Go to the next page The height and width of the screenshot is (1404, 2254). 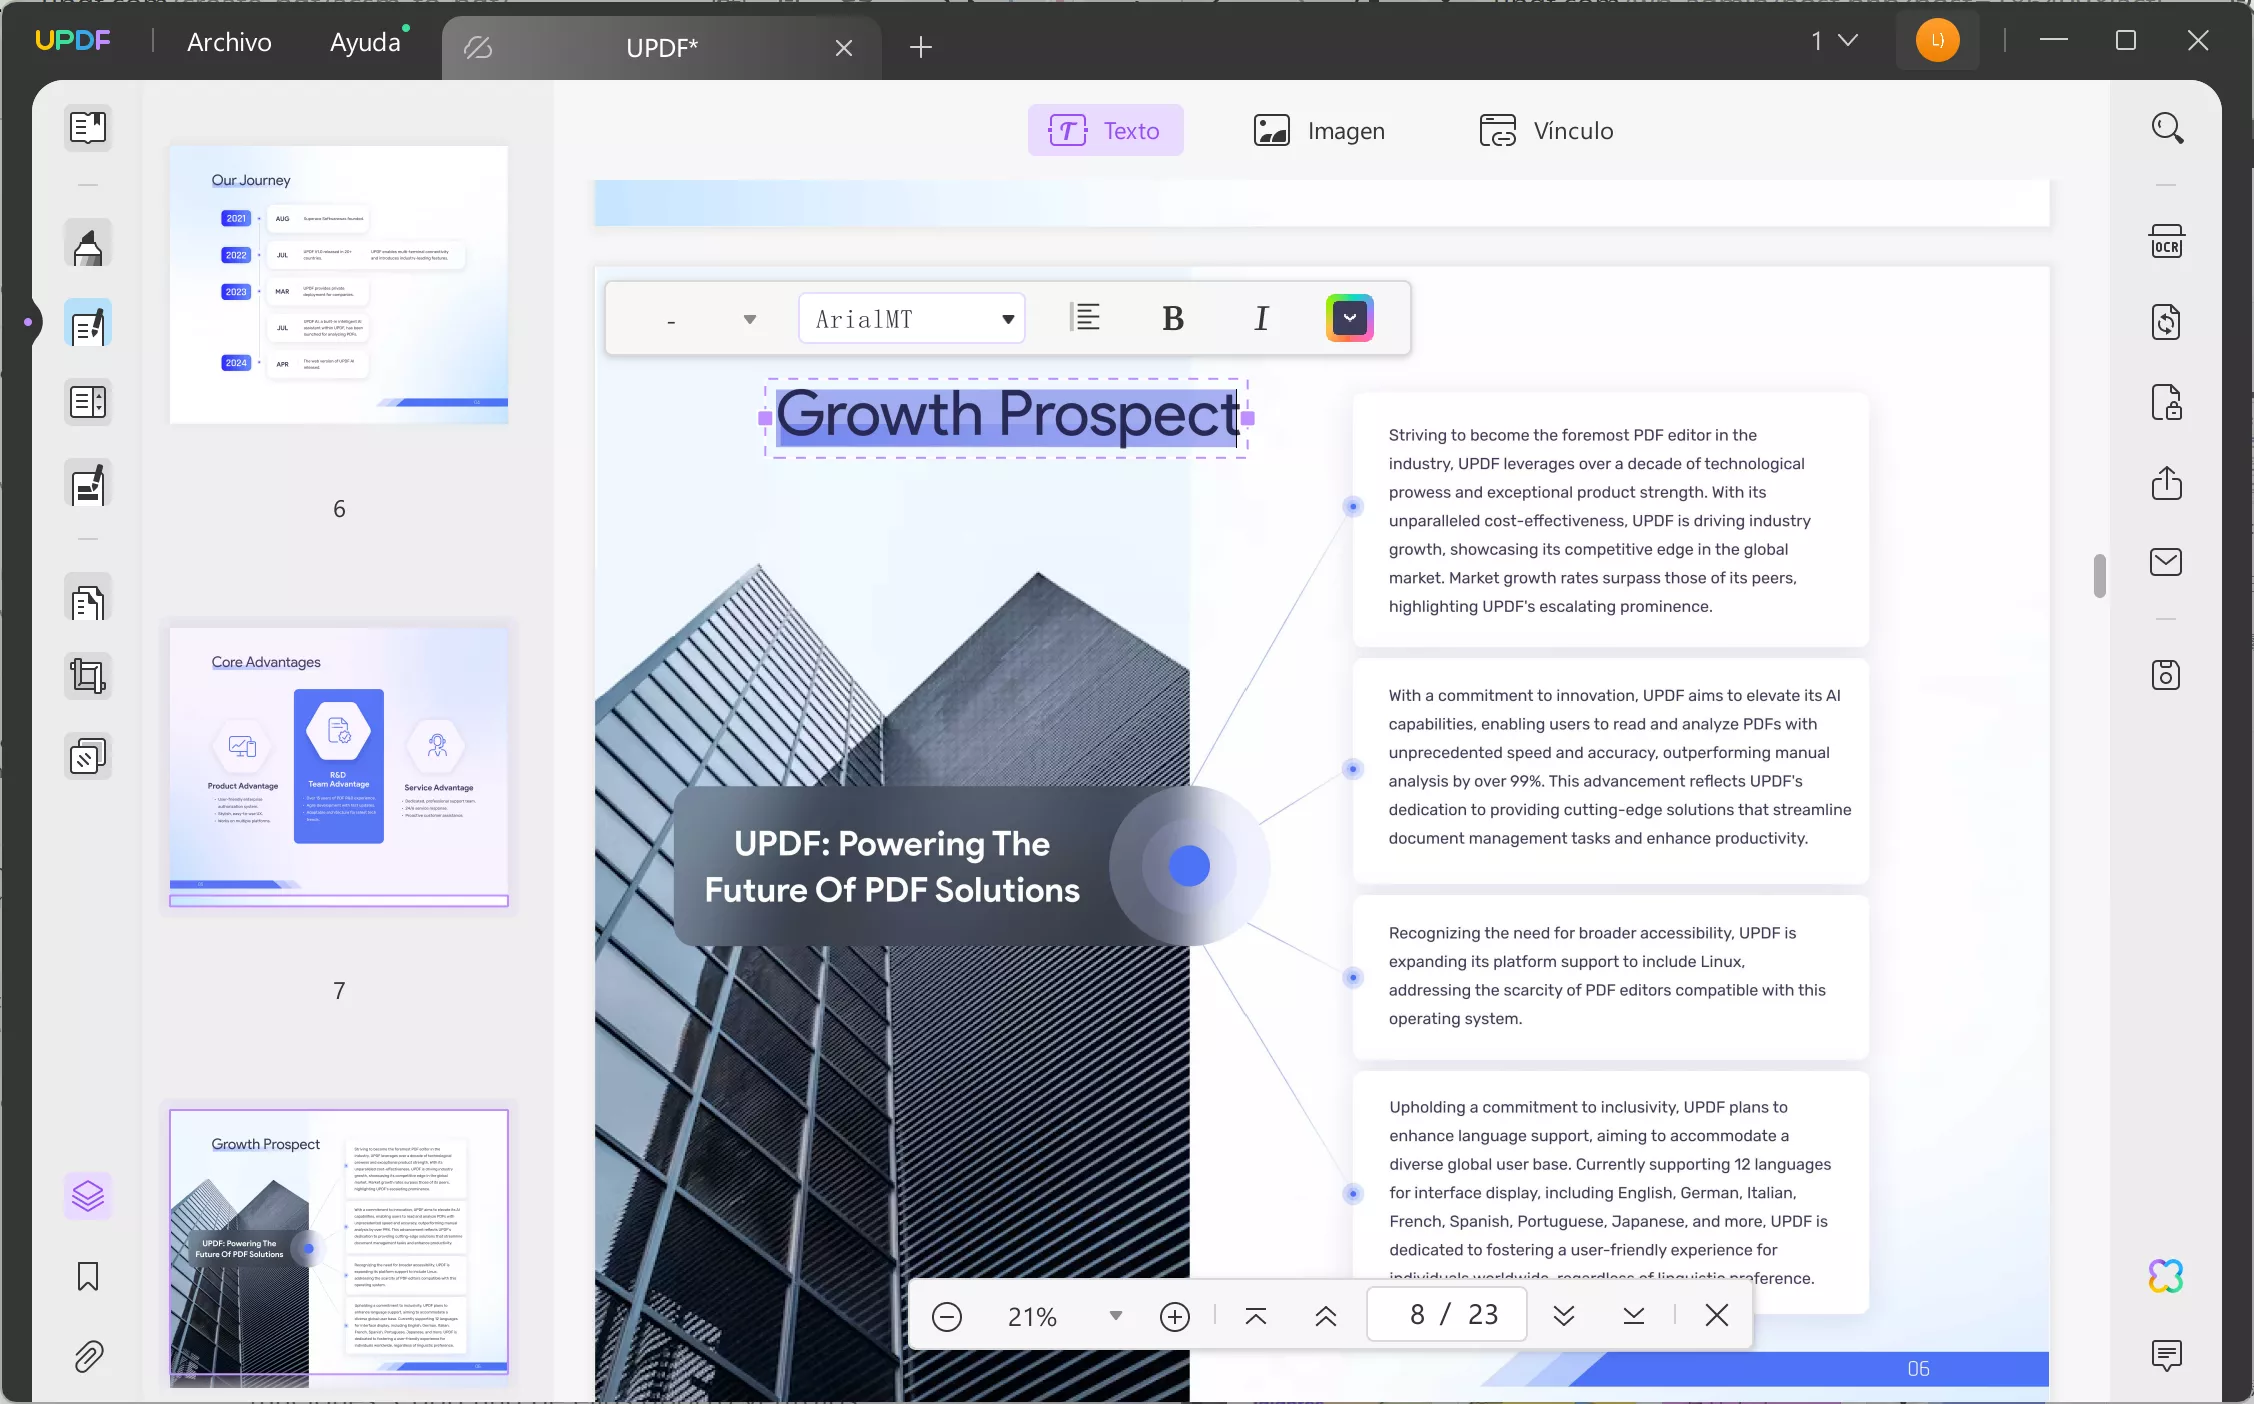pyautogui.click(x=1564, y=1316)
